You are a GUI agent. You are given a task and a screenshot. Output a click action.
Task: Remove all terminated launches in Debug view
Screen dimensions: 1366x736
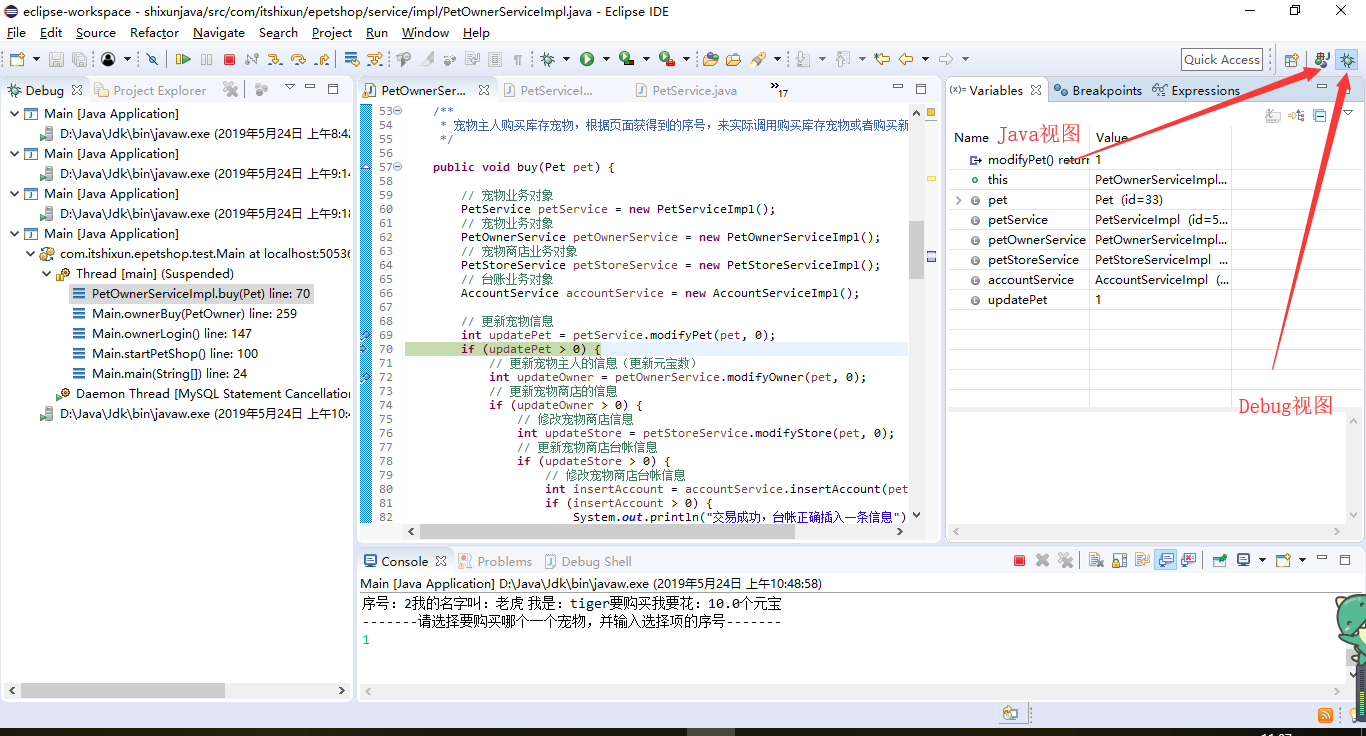pyautogui.click(x=230, y=89)
